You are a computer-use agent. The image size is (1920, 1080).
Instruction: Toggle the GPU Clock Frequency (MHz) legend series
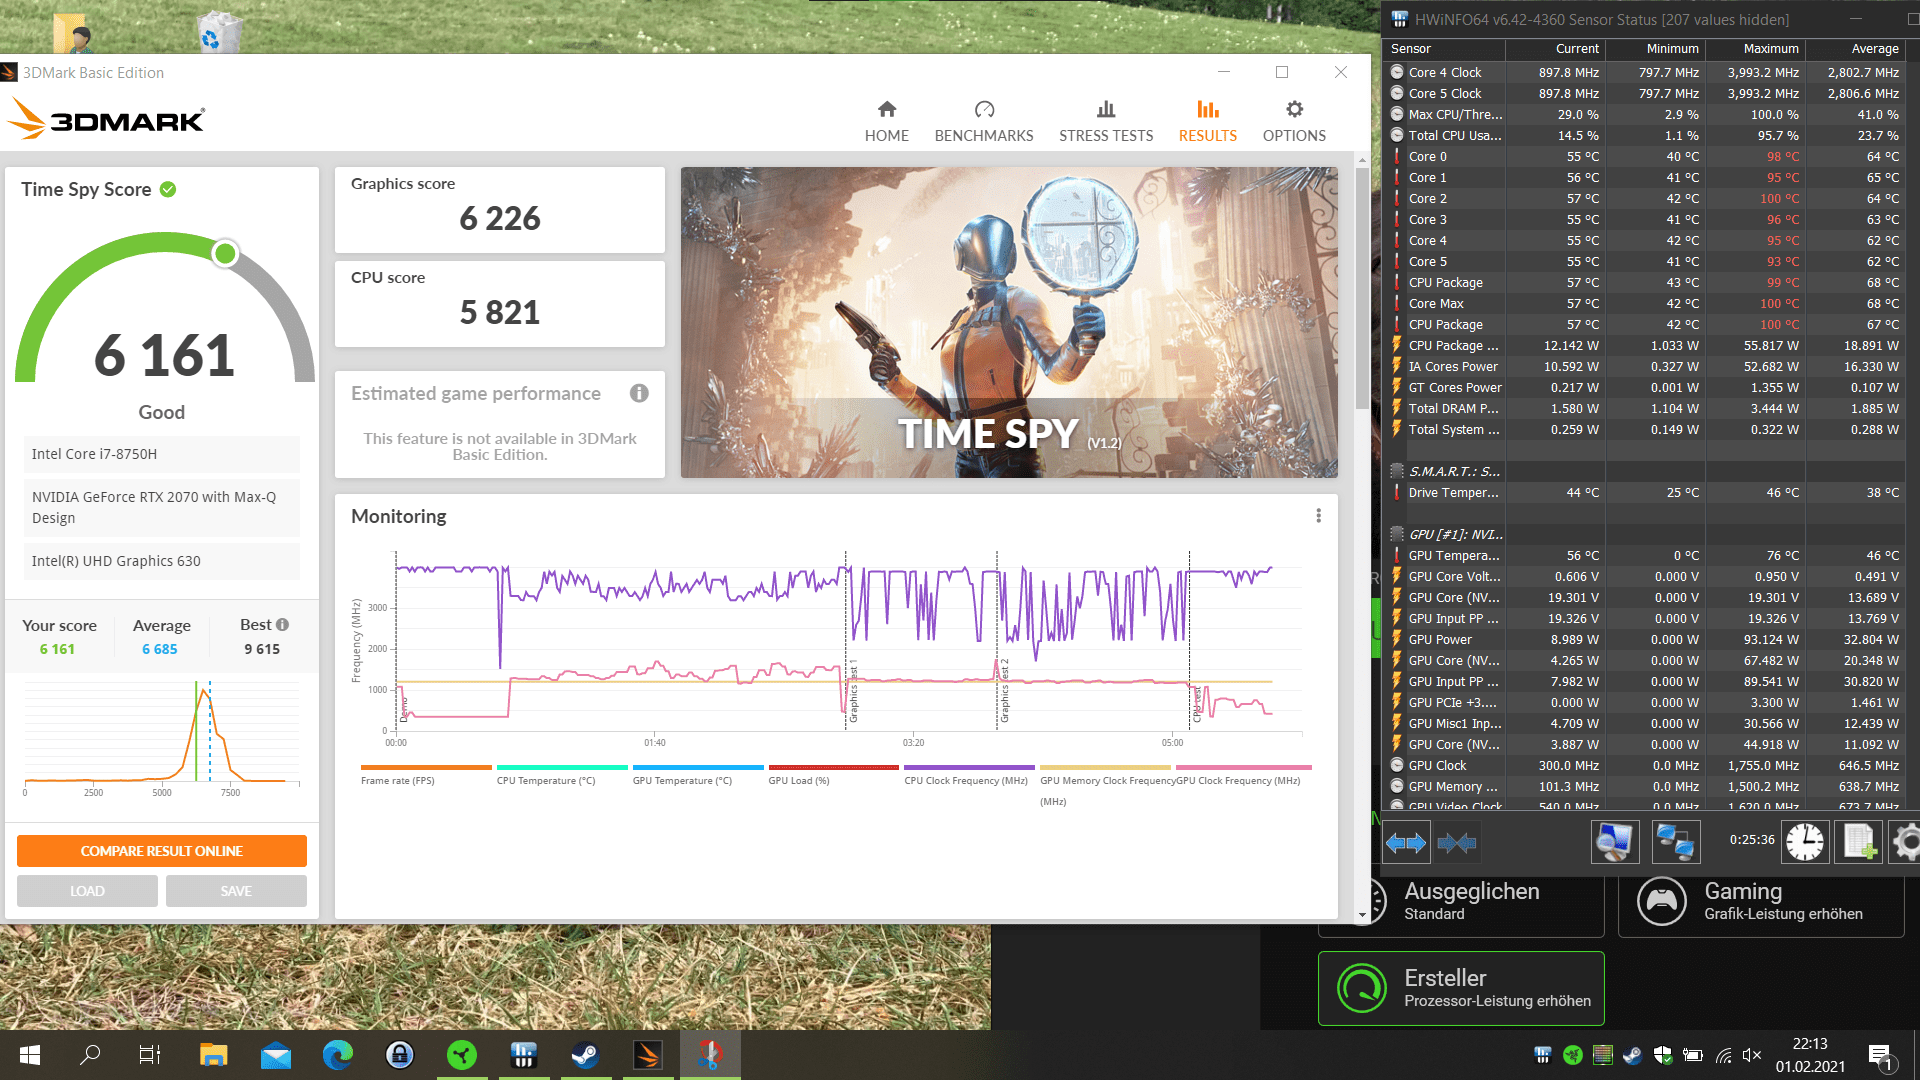[x=1243, y=775]
